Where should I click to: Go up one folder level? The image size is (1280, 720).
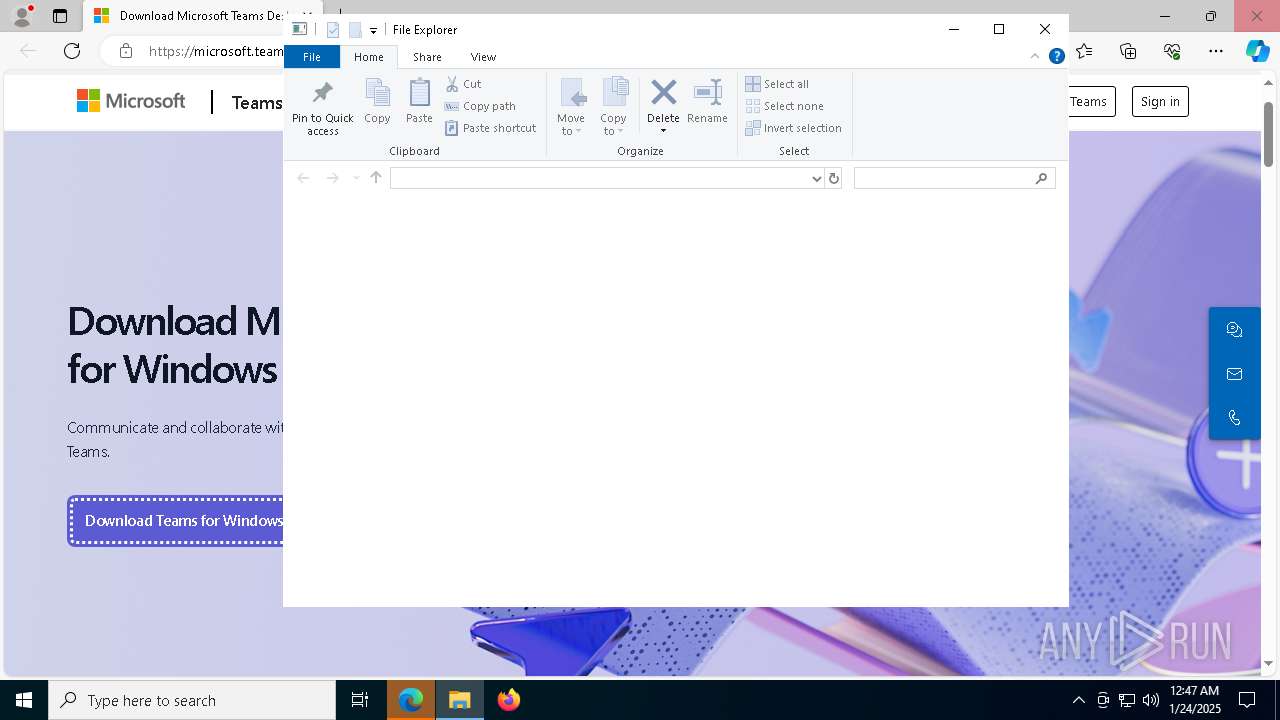tap(376, 178)
